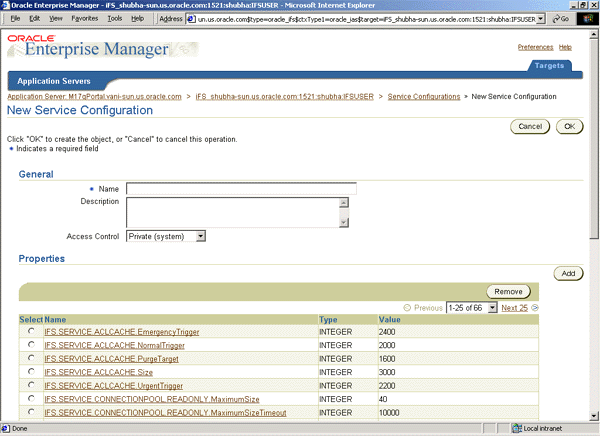Viewport: 600px width, 436px height.
Task: Click the Application Servers subtab
Action: pyautogui.click(x=54, y=81)
